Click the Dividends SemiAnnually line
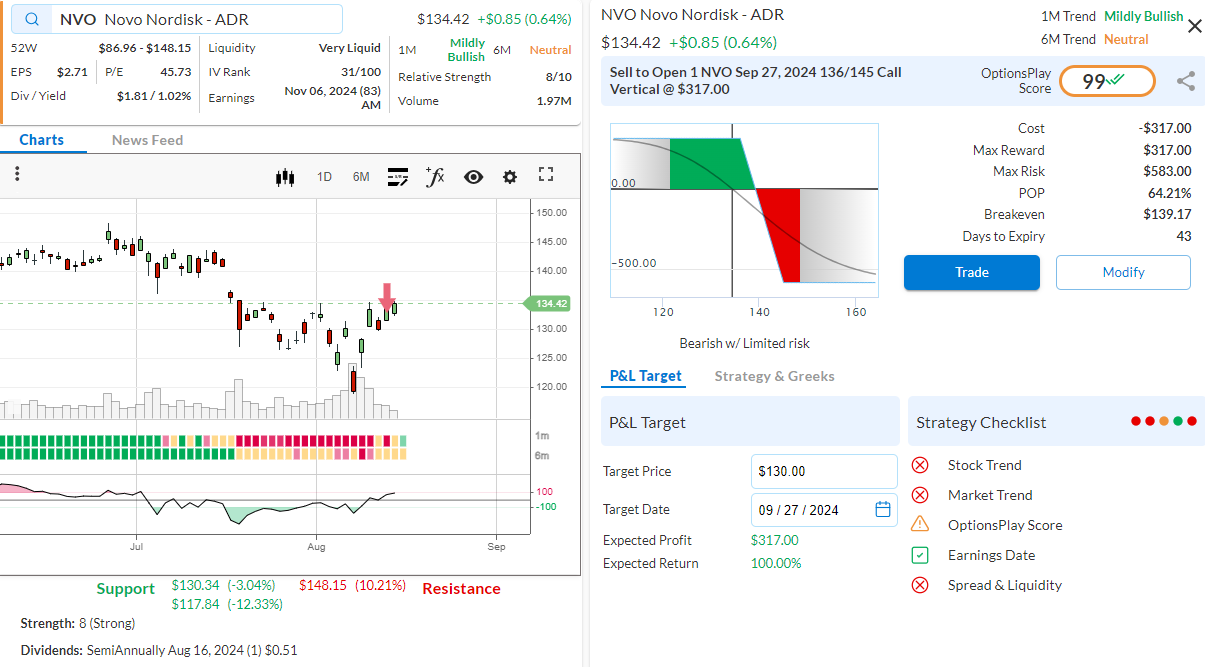This screenshot has height=667, width=1205. click(159, 650)
